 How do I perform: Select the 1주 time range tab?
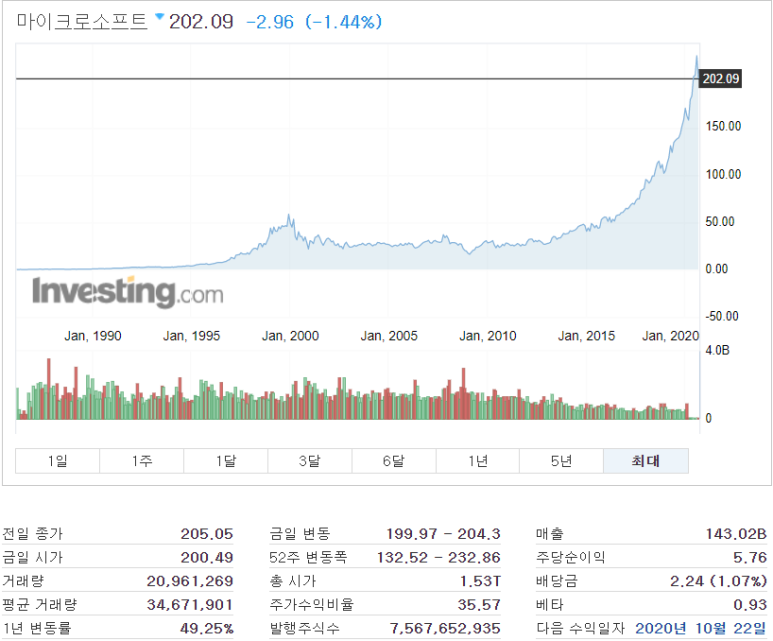click(x=142, y=461)
